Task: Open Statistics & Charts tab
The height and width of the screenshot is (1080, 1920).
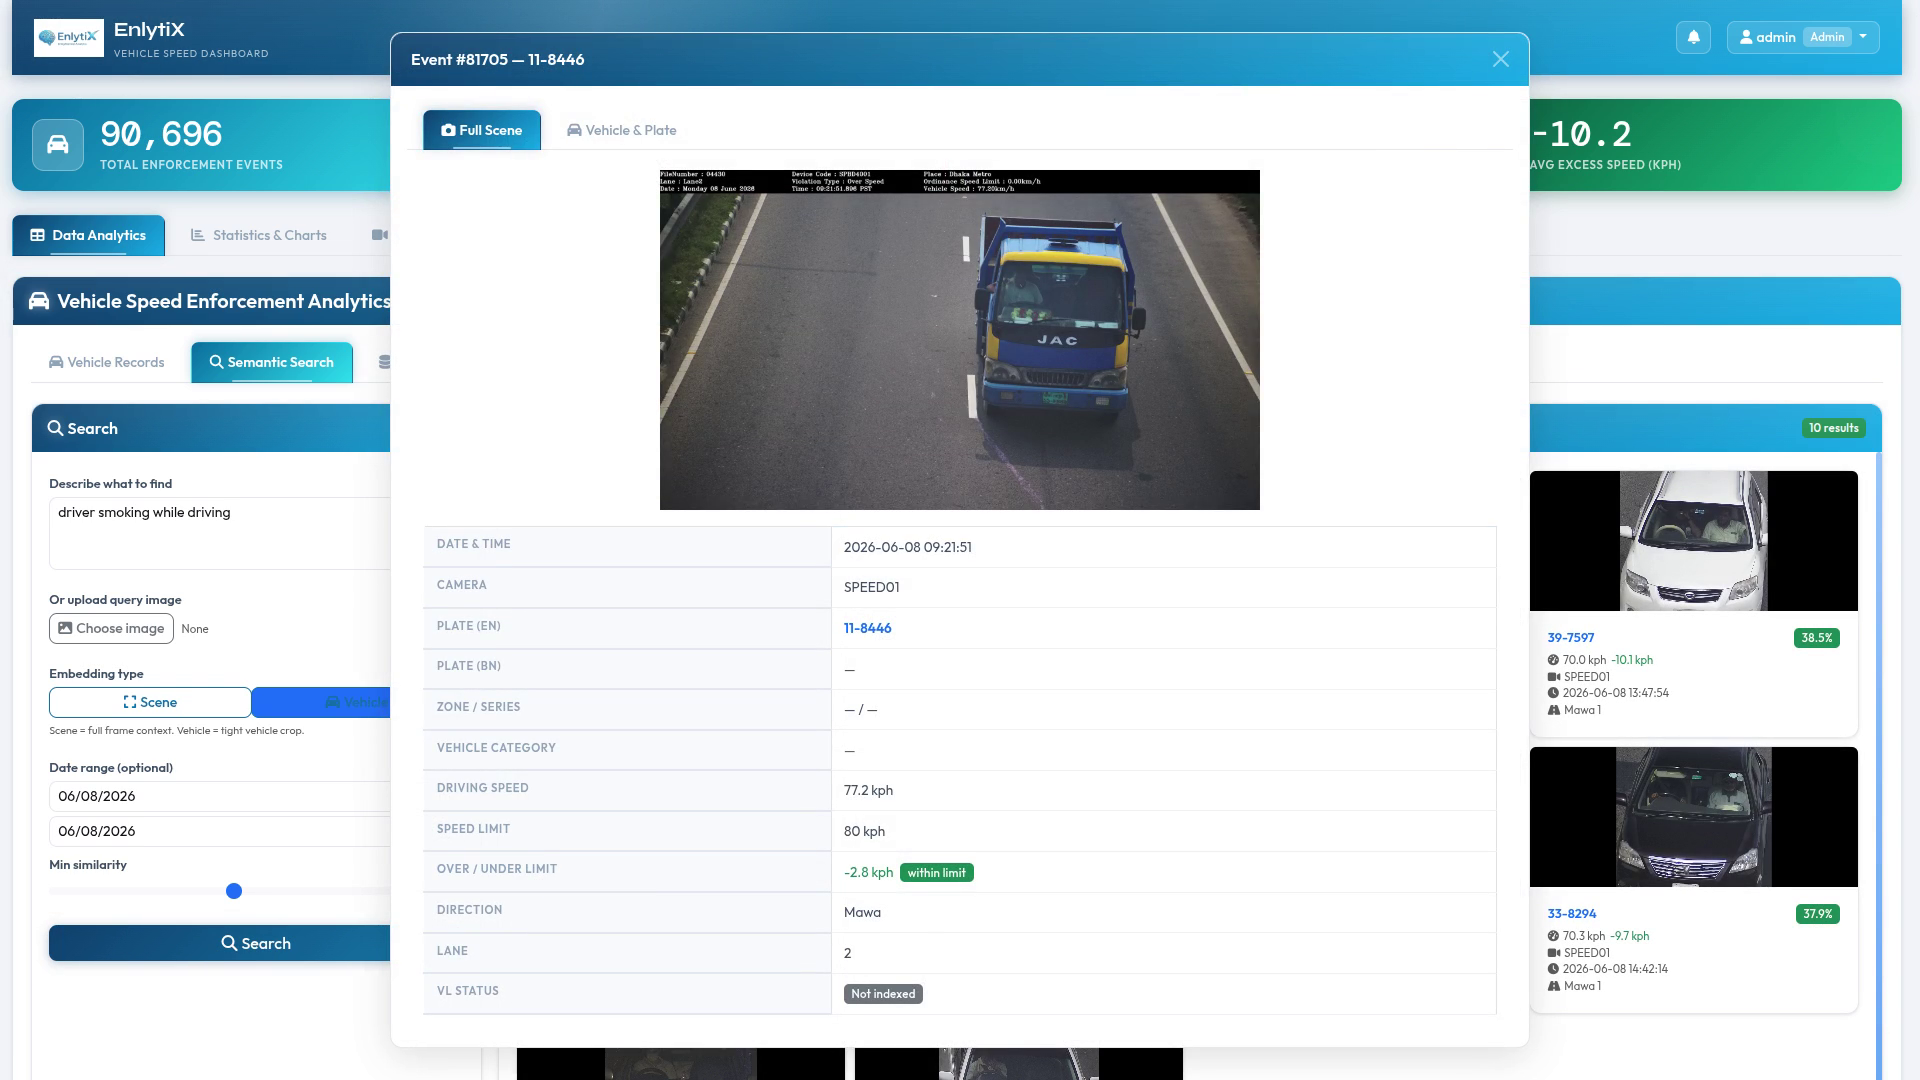Action: 258,235
